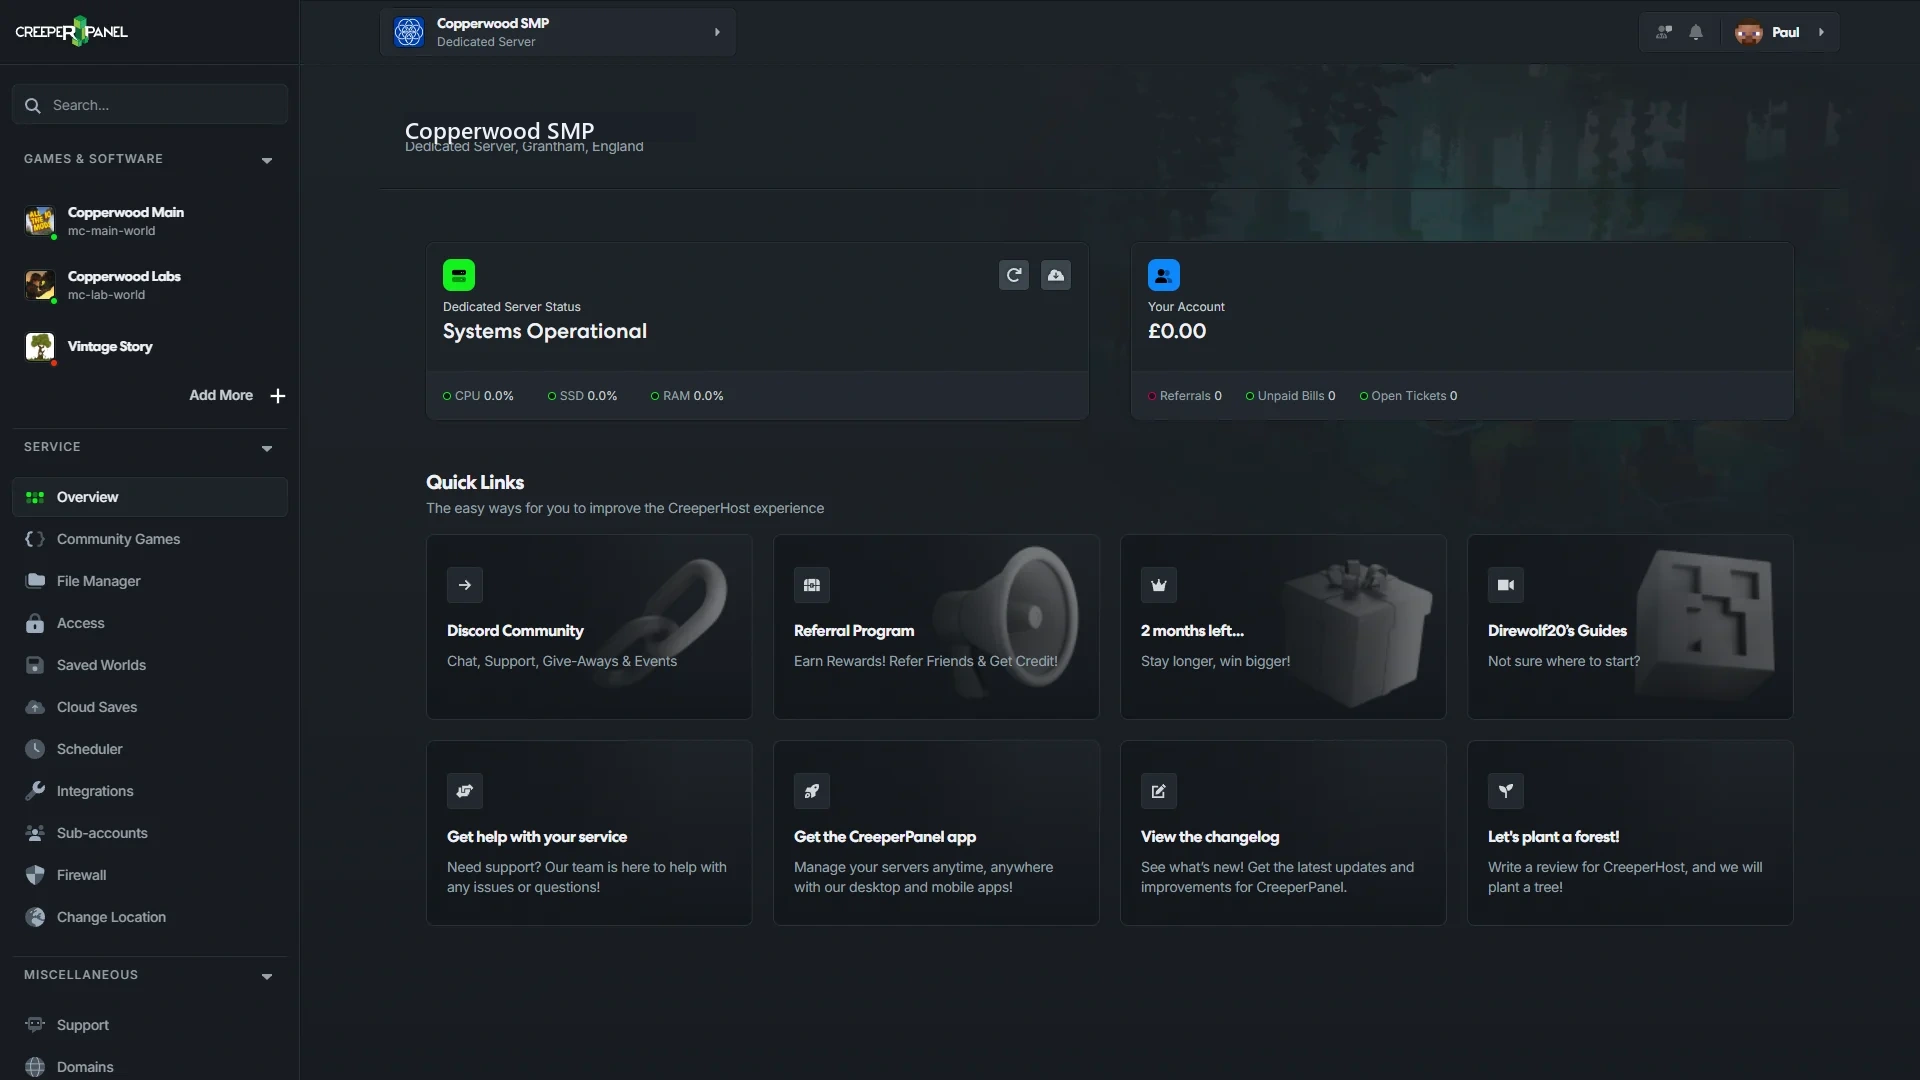Click the Access padlock icon
The image size is (1920, 1080).
click(35, 623)
